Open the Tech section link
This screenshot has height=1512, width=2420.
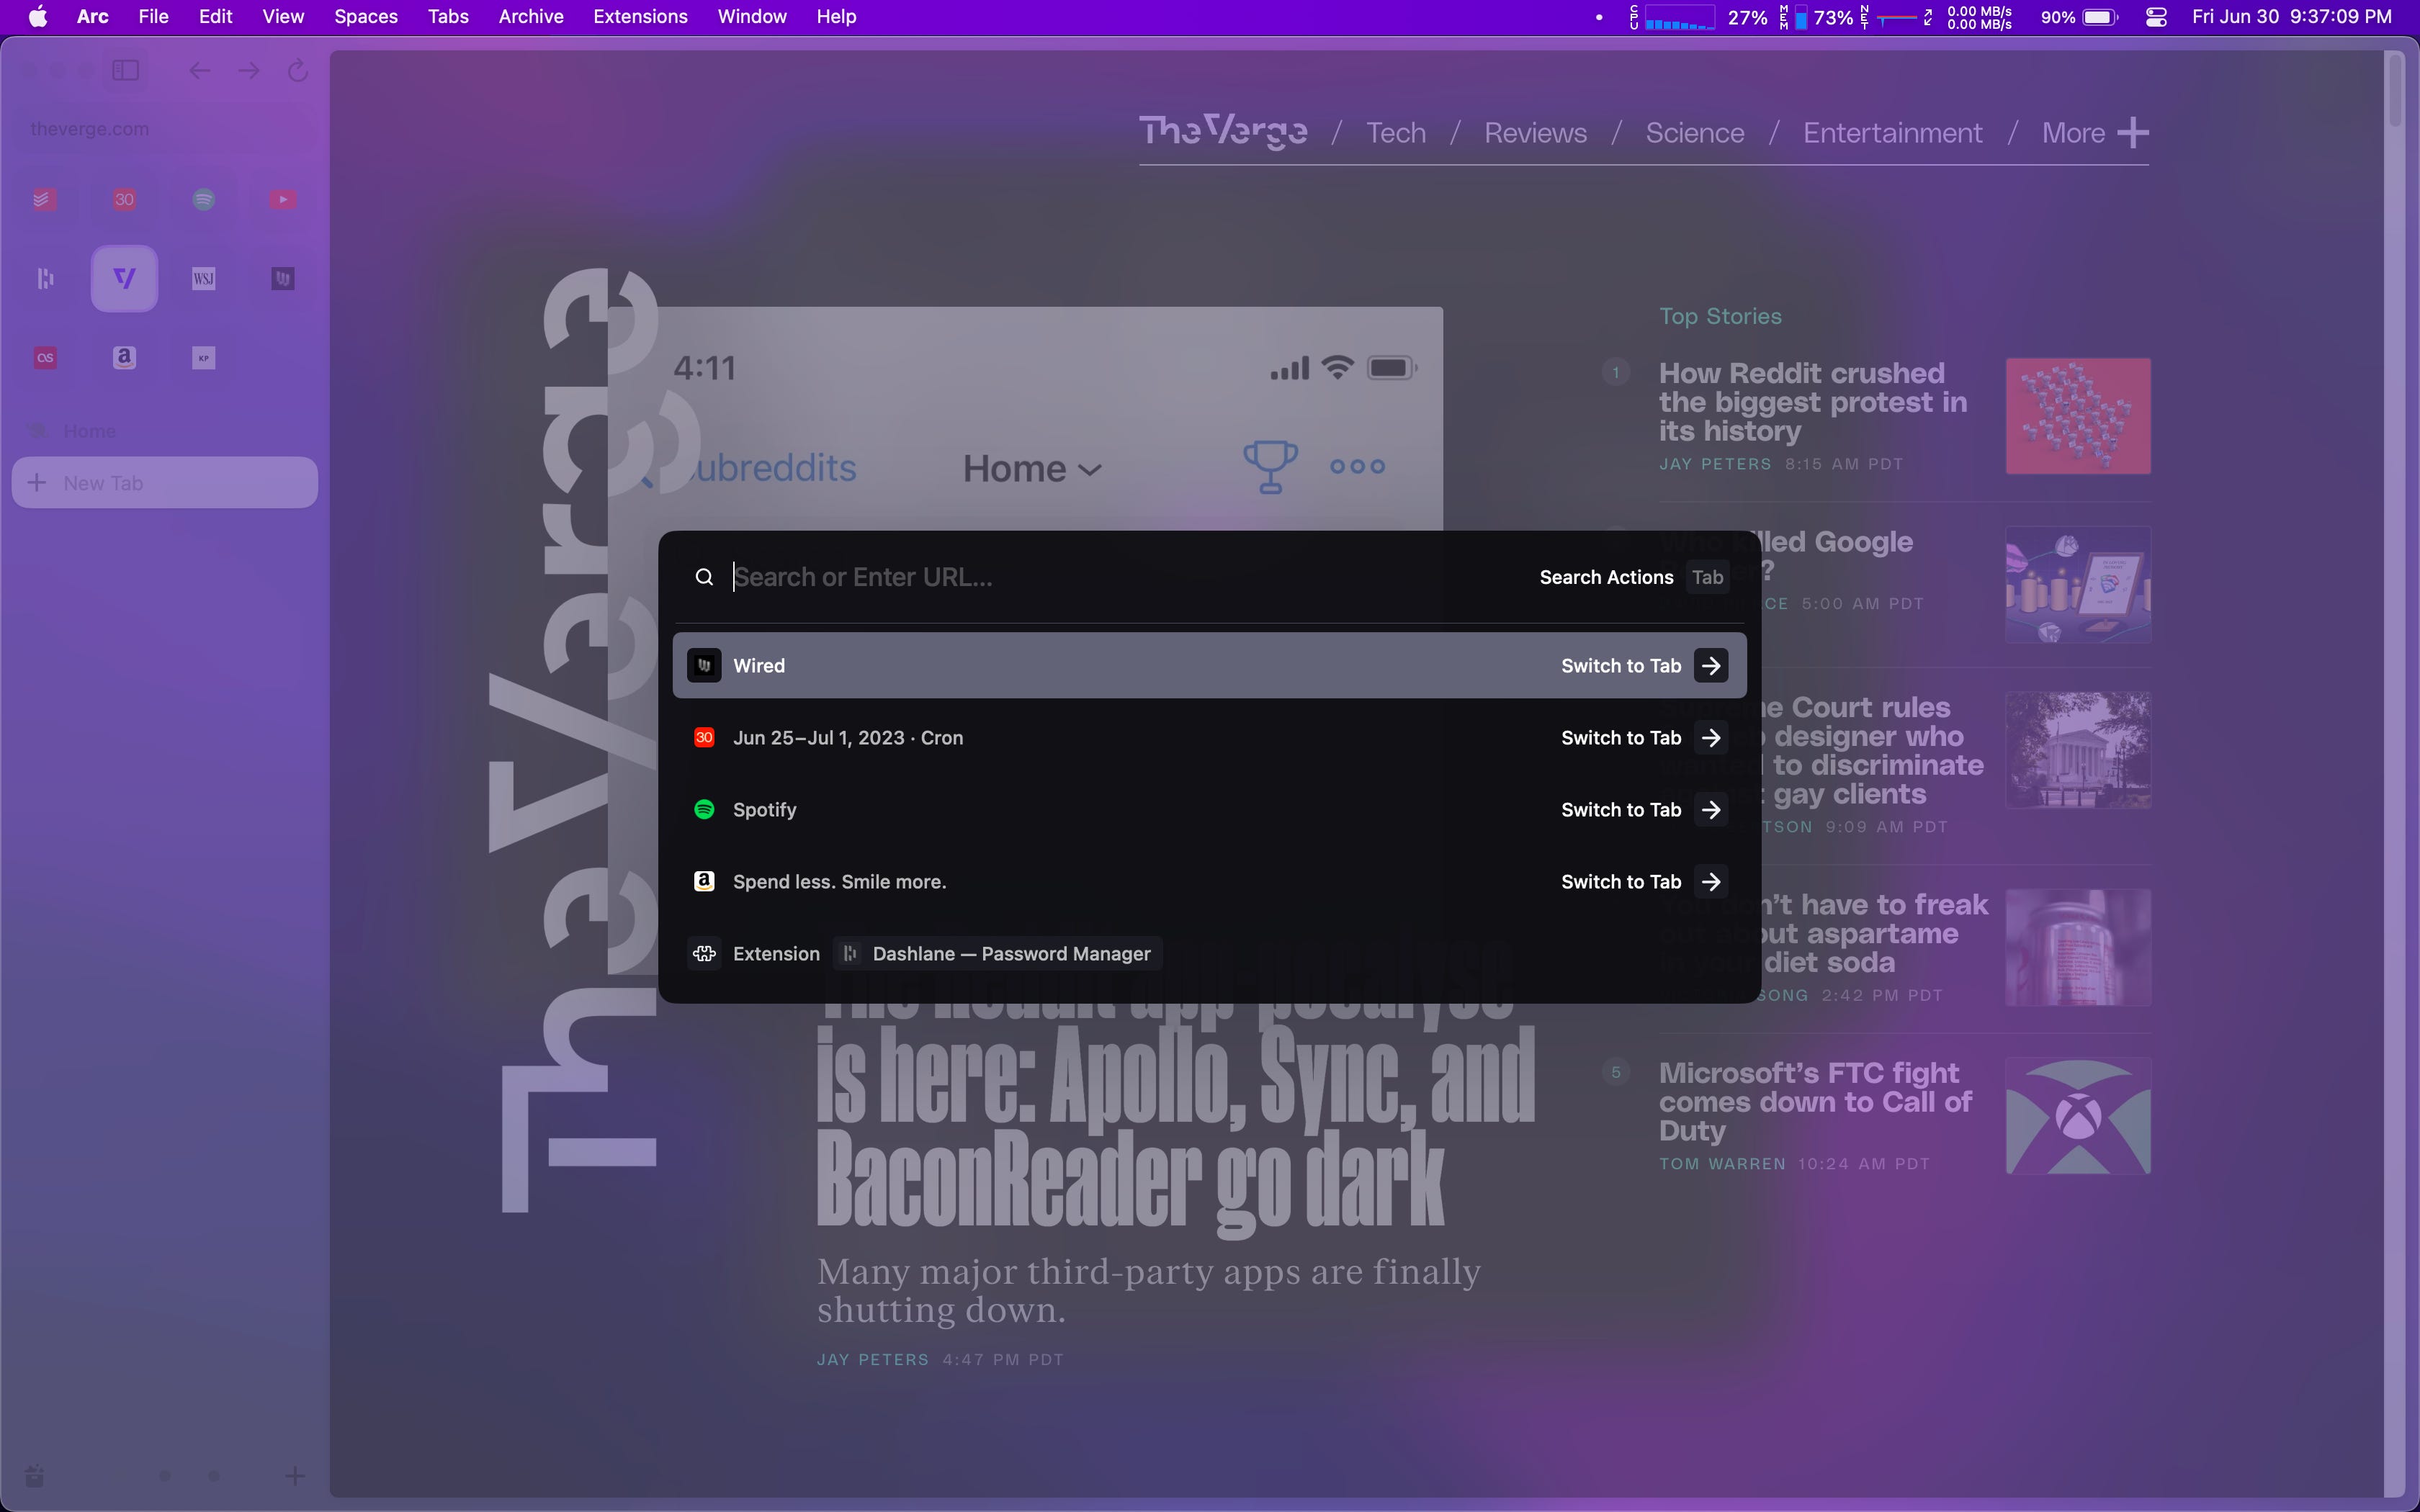1396,133
